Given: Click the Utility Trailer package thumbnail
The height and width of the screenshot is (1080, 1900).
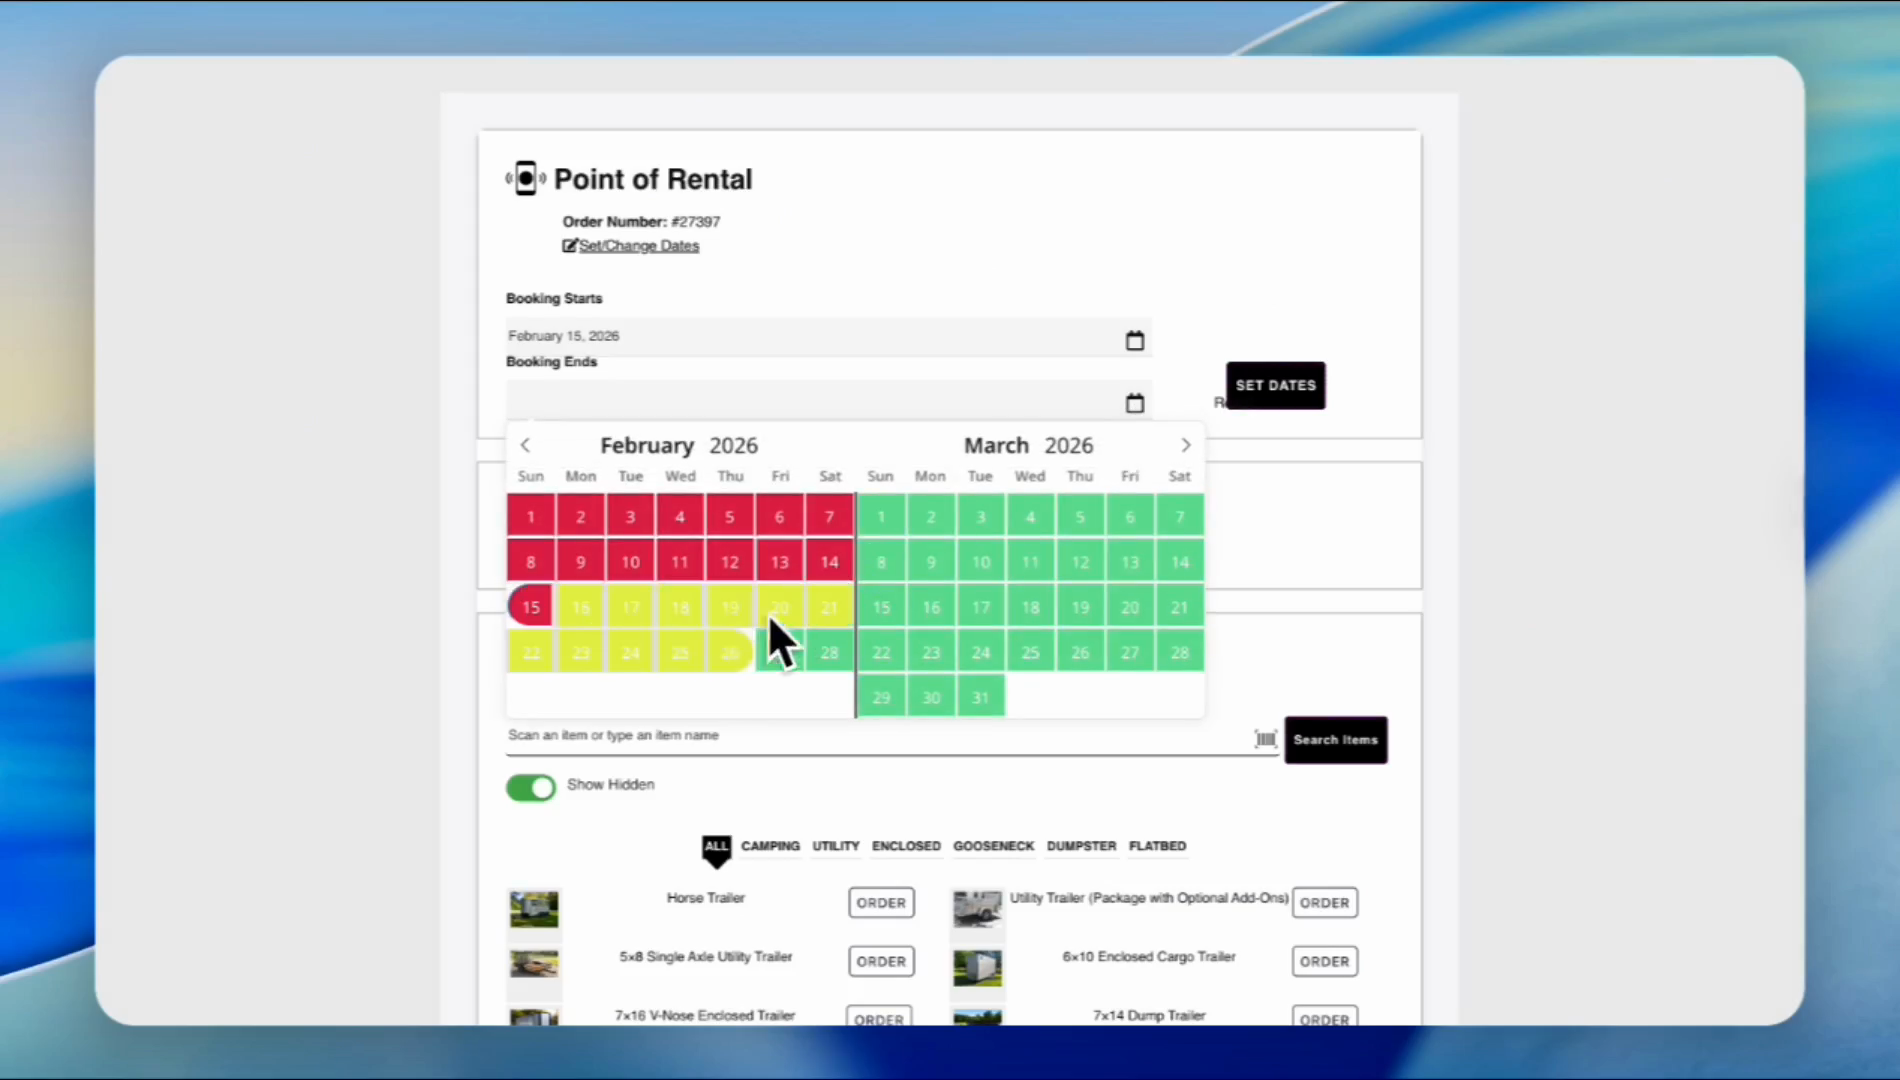Looking at the screenshot, I should (x=977, y=908).
